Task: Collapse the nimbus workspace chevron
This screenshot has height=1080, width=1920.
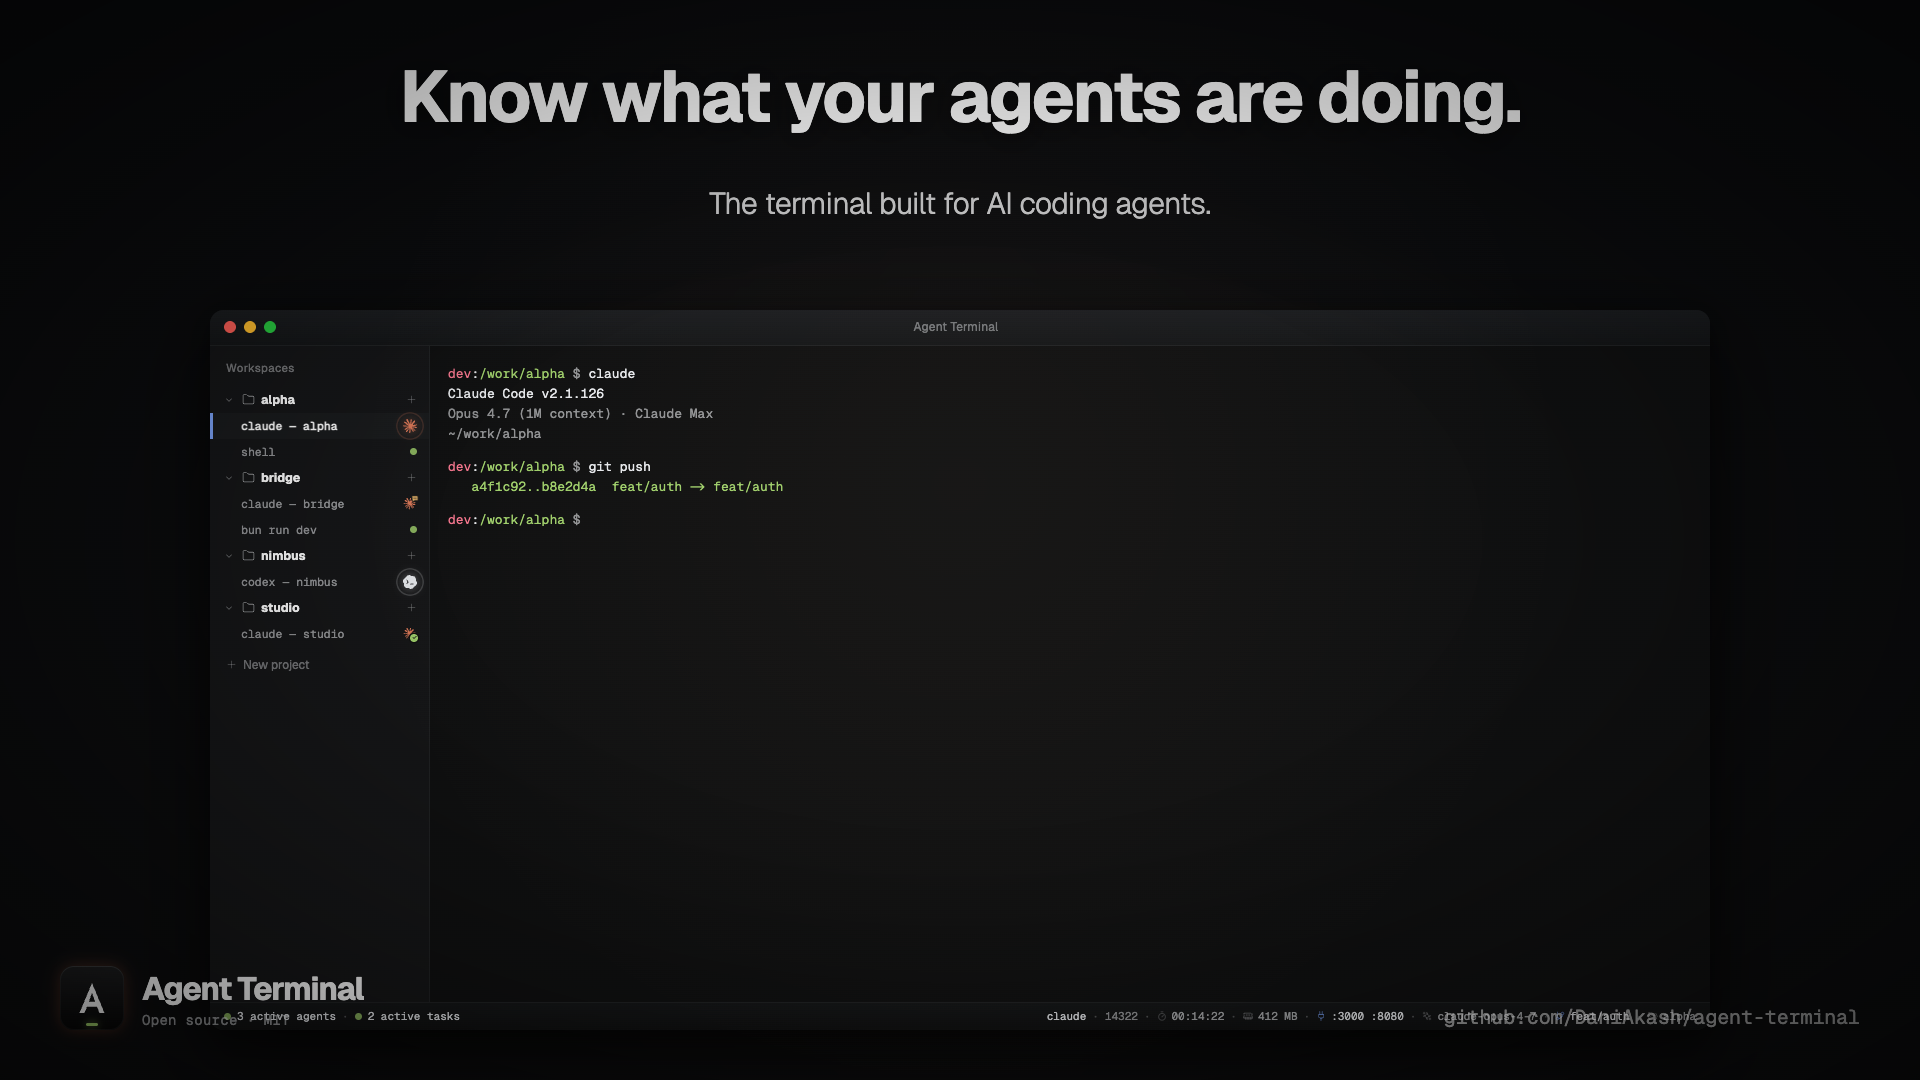Action: point(229,555)
